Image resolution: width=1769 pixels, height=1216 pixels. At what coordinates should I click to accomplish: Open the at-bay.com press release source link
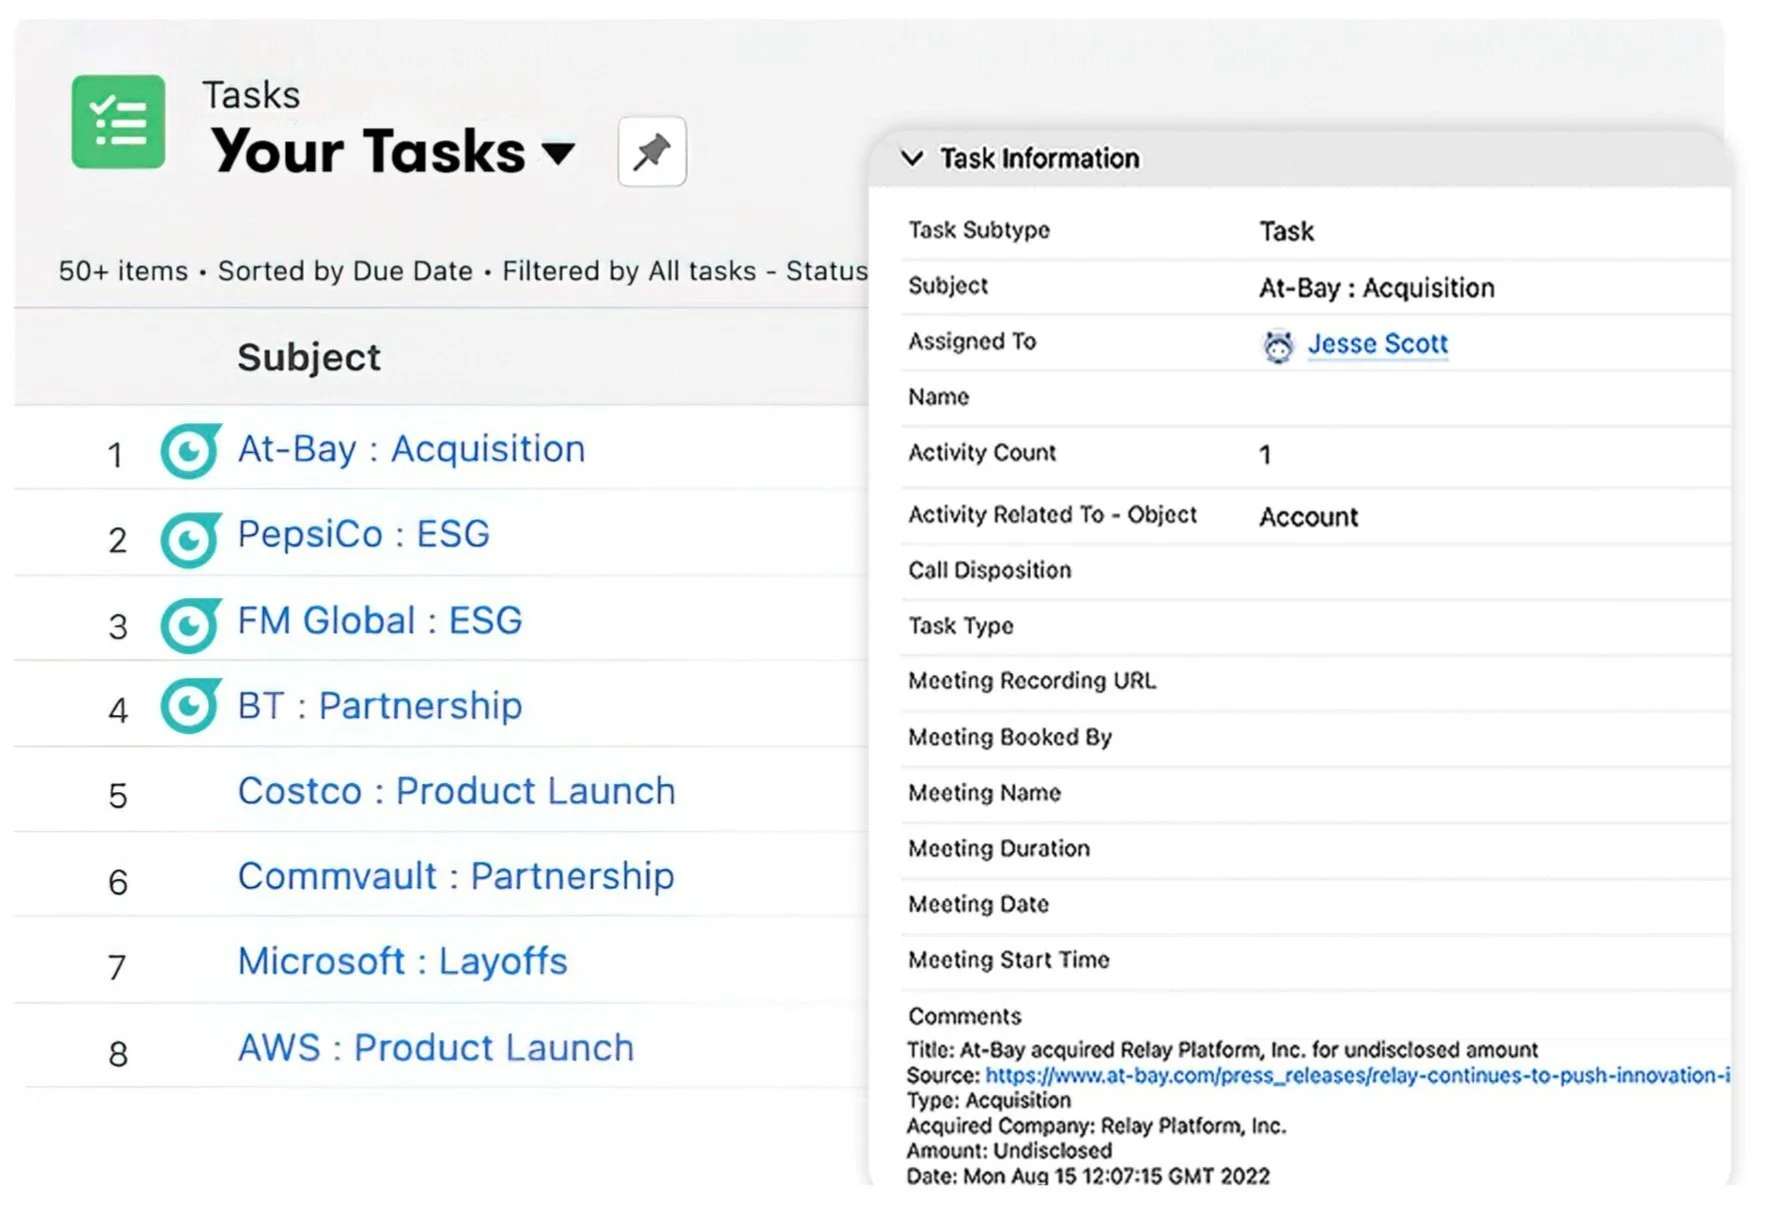(1356, 1076)
